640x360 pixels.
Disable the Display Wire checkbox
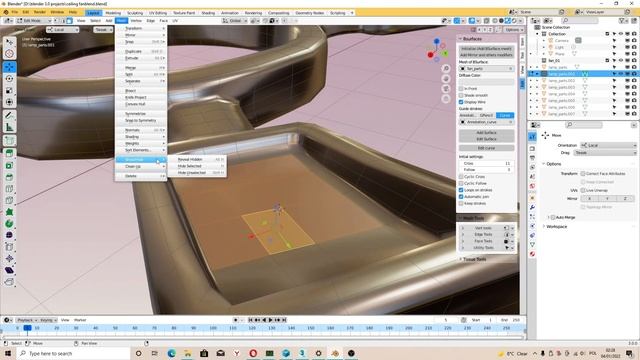[x=461, y=102]
